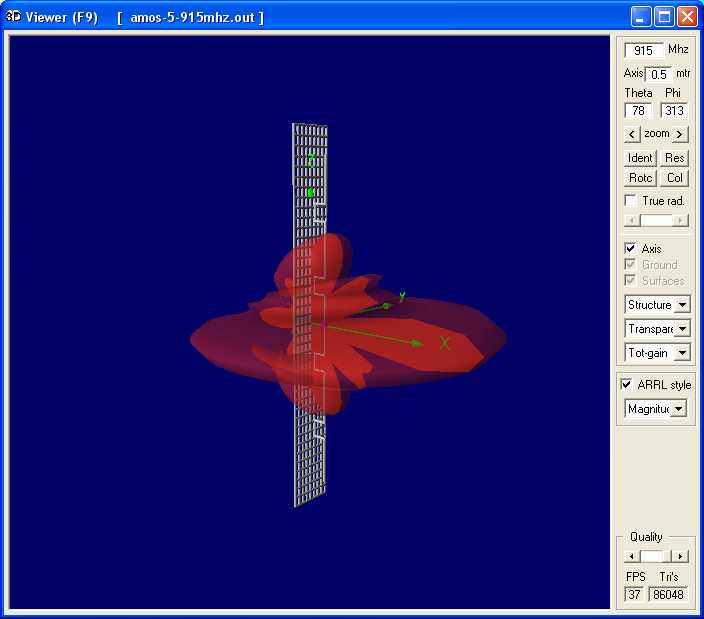704x619 pixels.
Task: Toggle the ARRL style checkbox
Action: pos(627,385)
